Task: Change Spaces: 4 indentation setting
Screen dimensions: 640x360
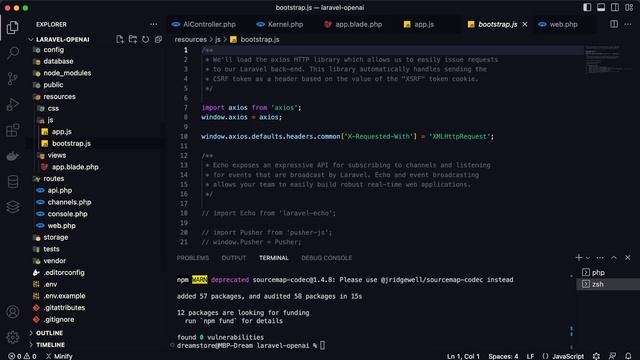Action: tap(503, 356)
